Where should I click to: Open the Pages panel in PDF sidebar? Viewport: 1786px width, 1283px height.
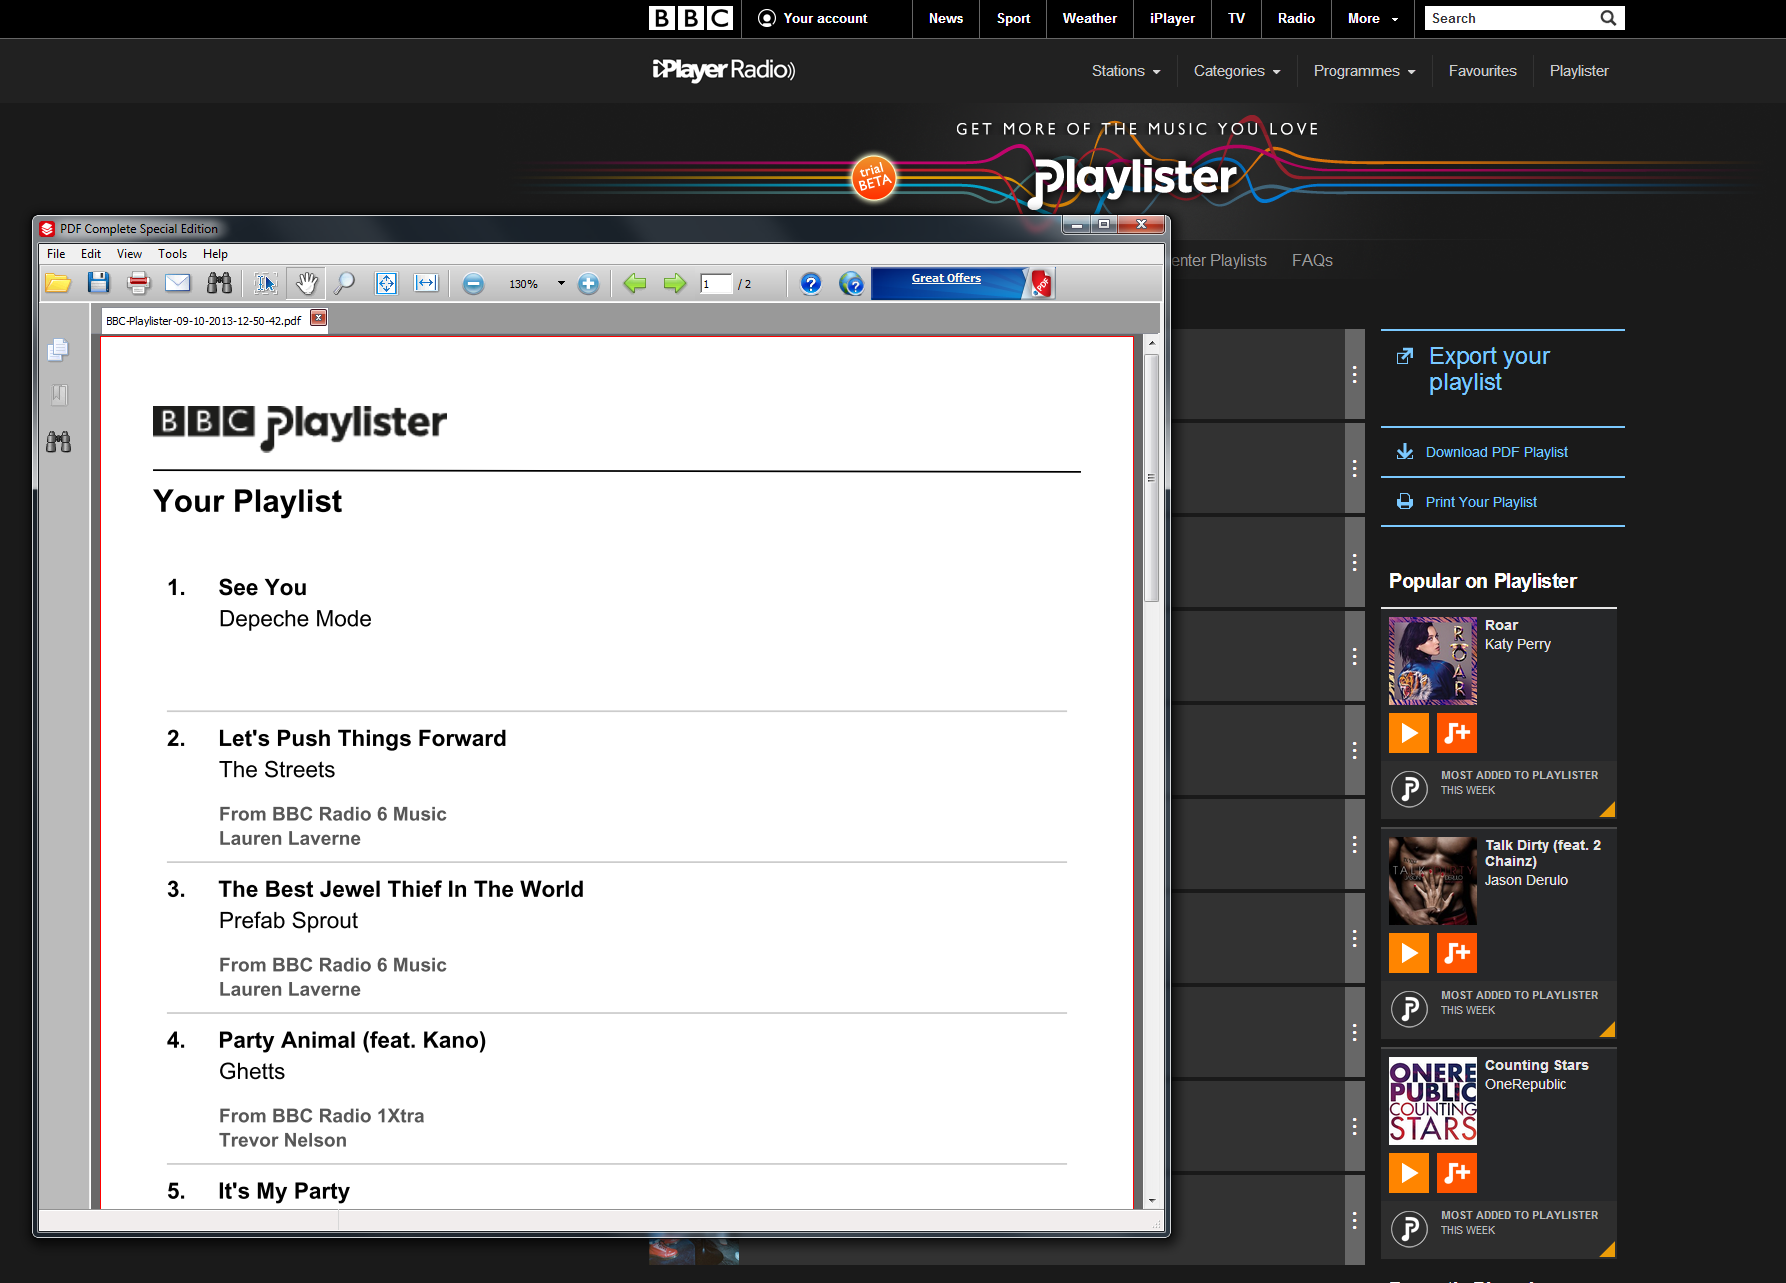59,350
